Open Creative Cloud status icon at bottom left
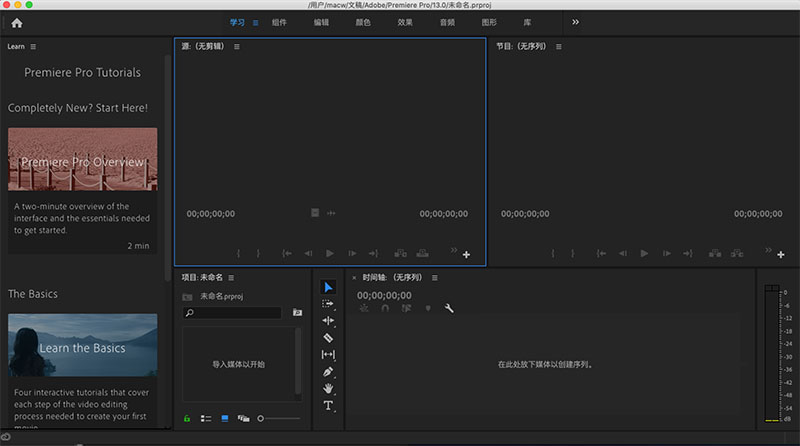This screenshot has height=446, width=800. coord(6,437)
